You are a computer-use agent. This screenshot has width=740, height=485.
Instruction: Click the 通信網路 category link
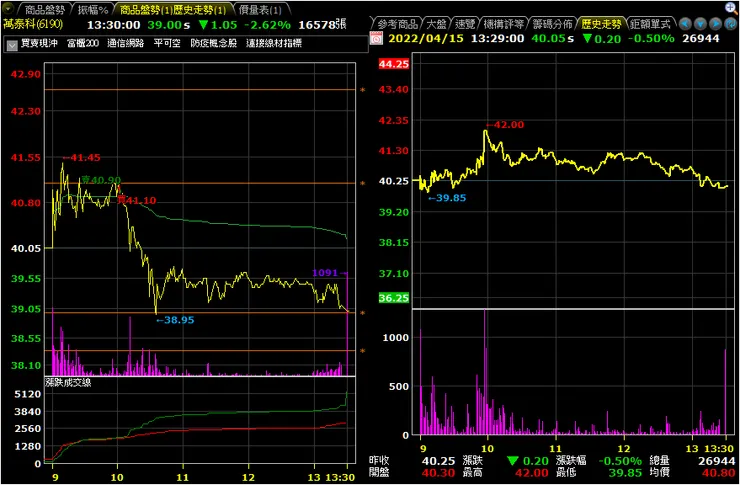pos(126,43)
